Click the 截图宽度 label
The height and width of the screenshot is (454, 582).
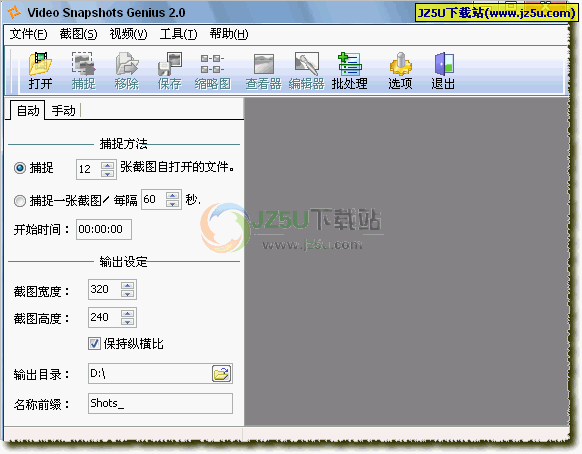click(42, 292)
